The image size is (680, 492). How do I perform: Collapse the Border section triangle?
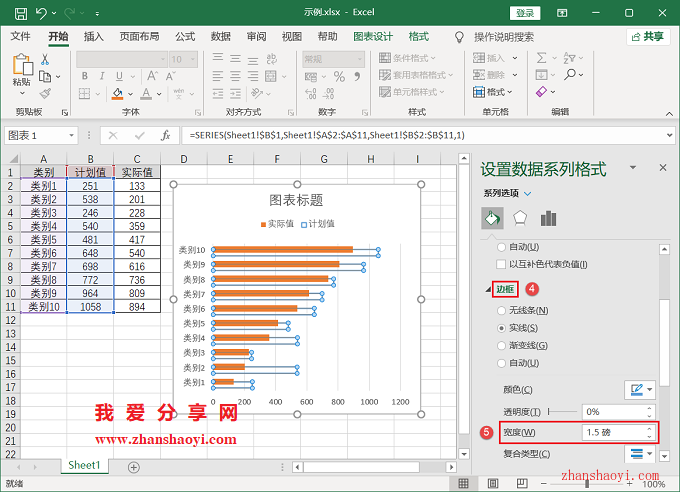(x=488, y=290)
